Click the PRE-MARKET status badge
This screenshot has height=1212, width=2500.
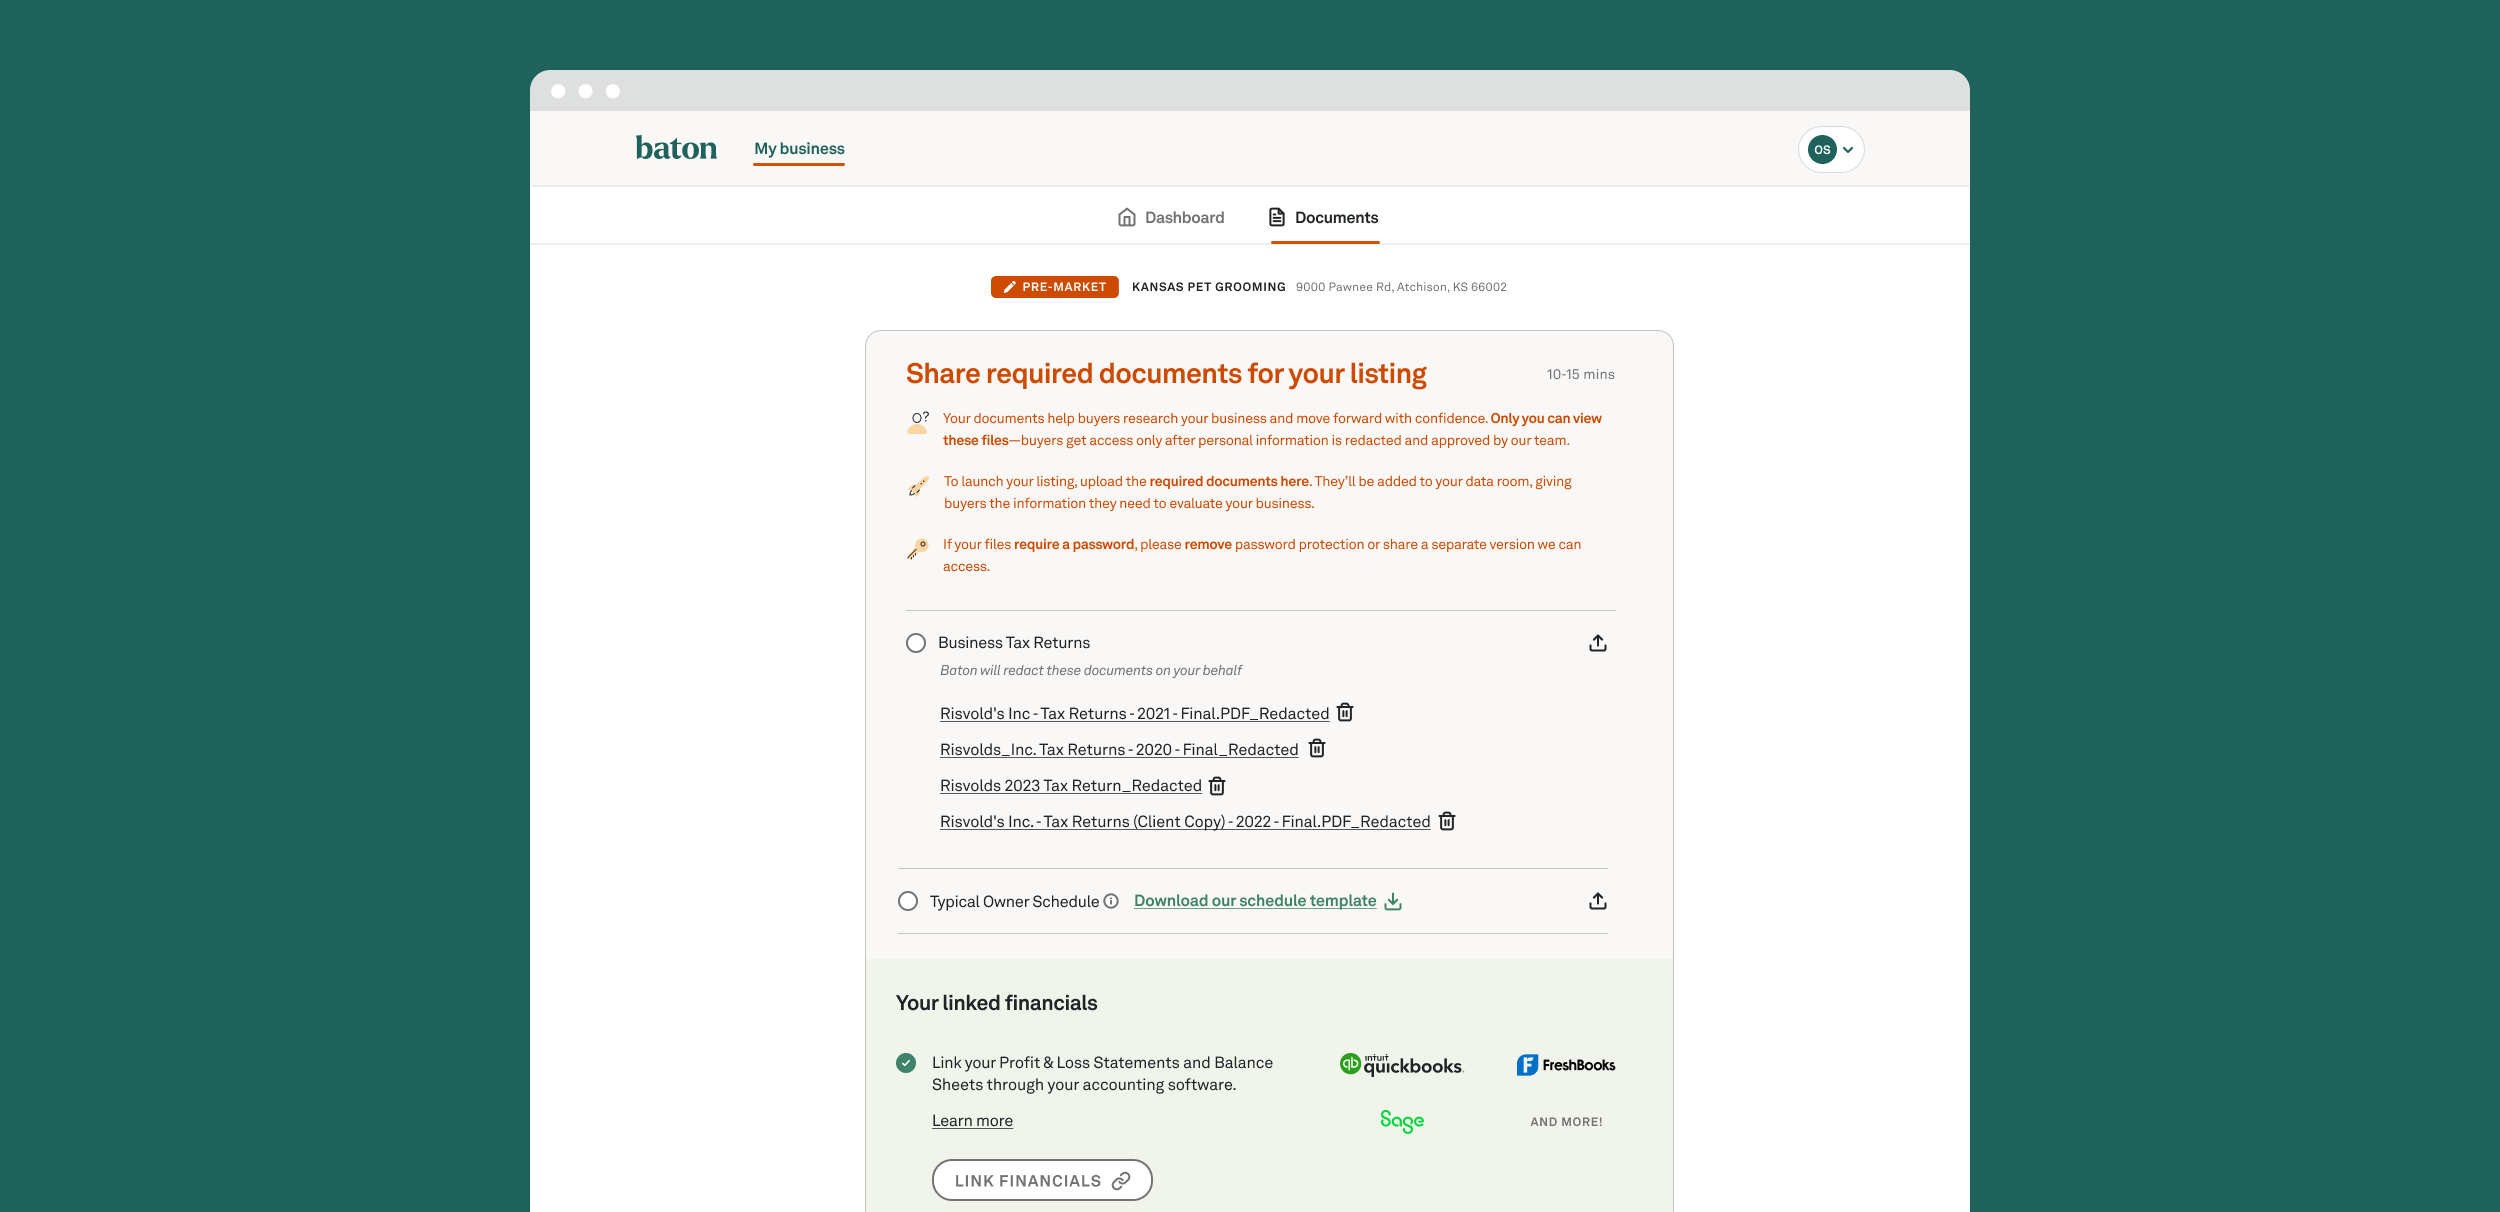coord(1055,287)
